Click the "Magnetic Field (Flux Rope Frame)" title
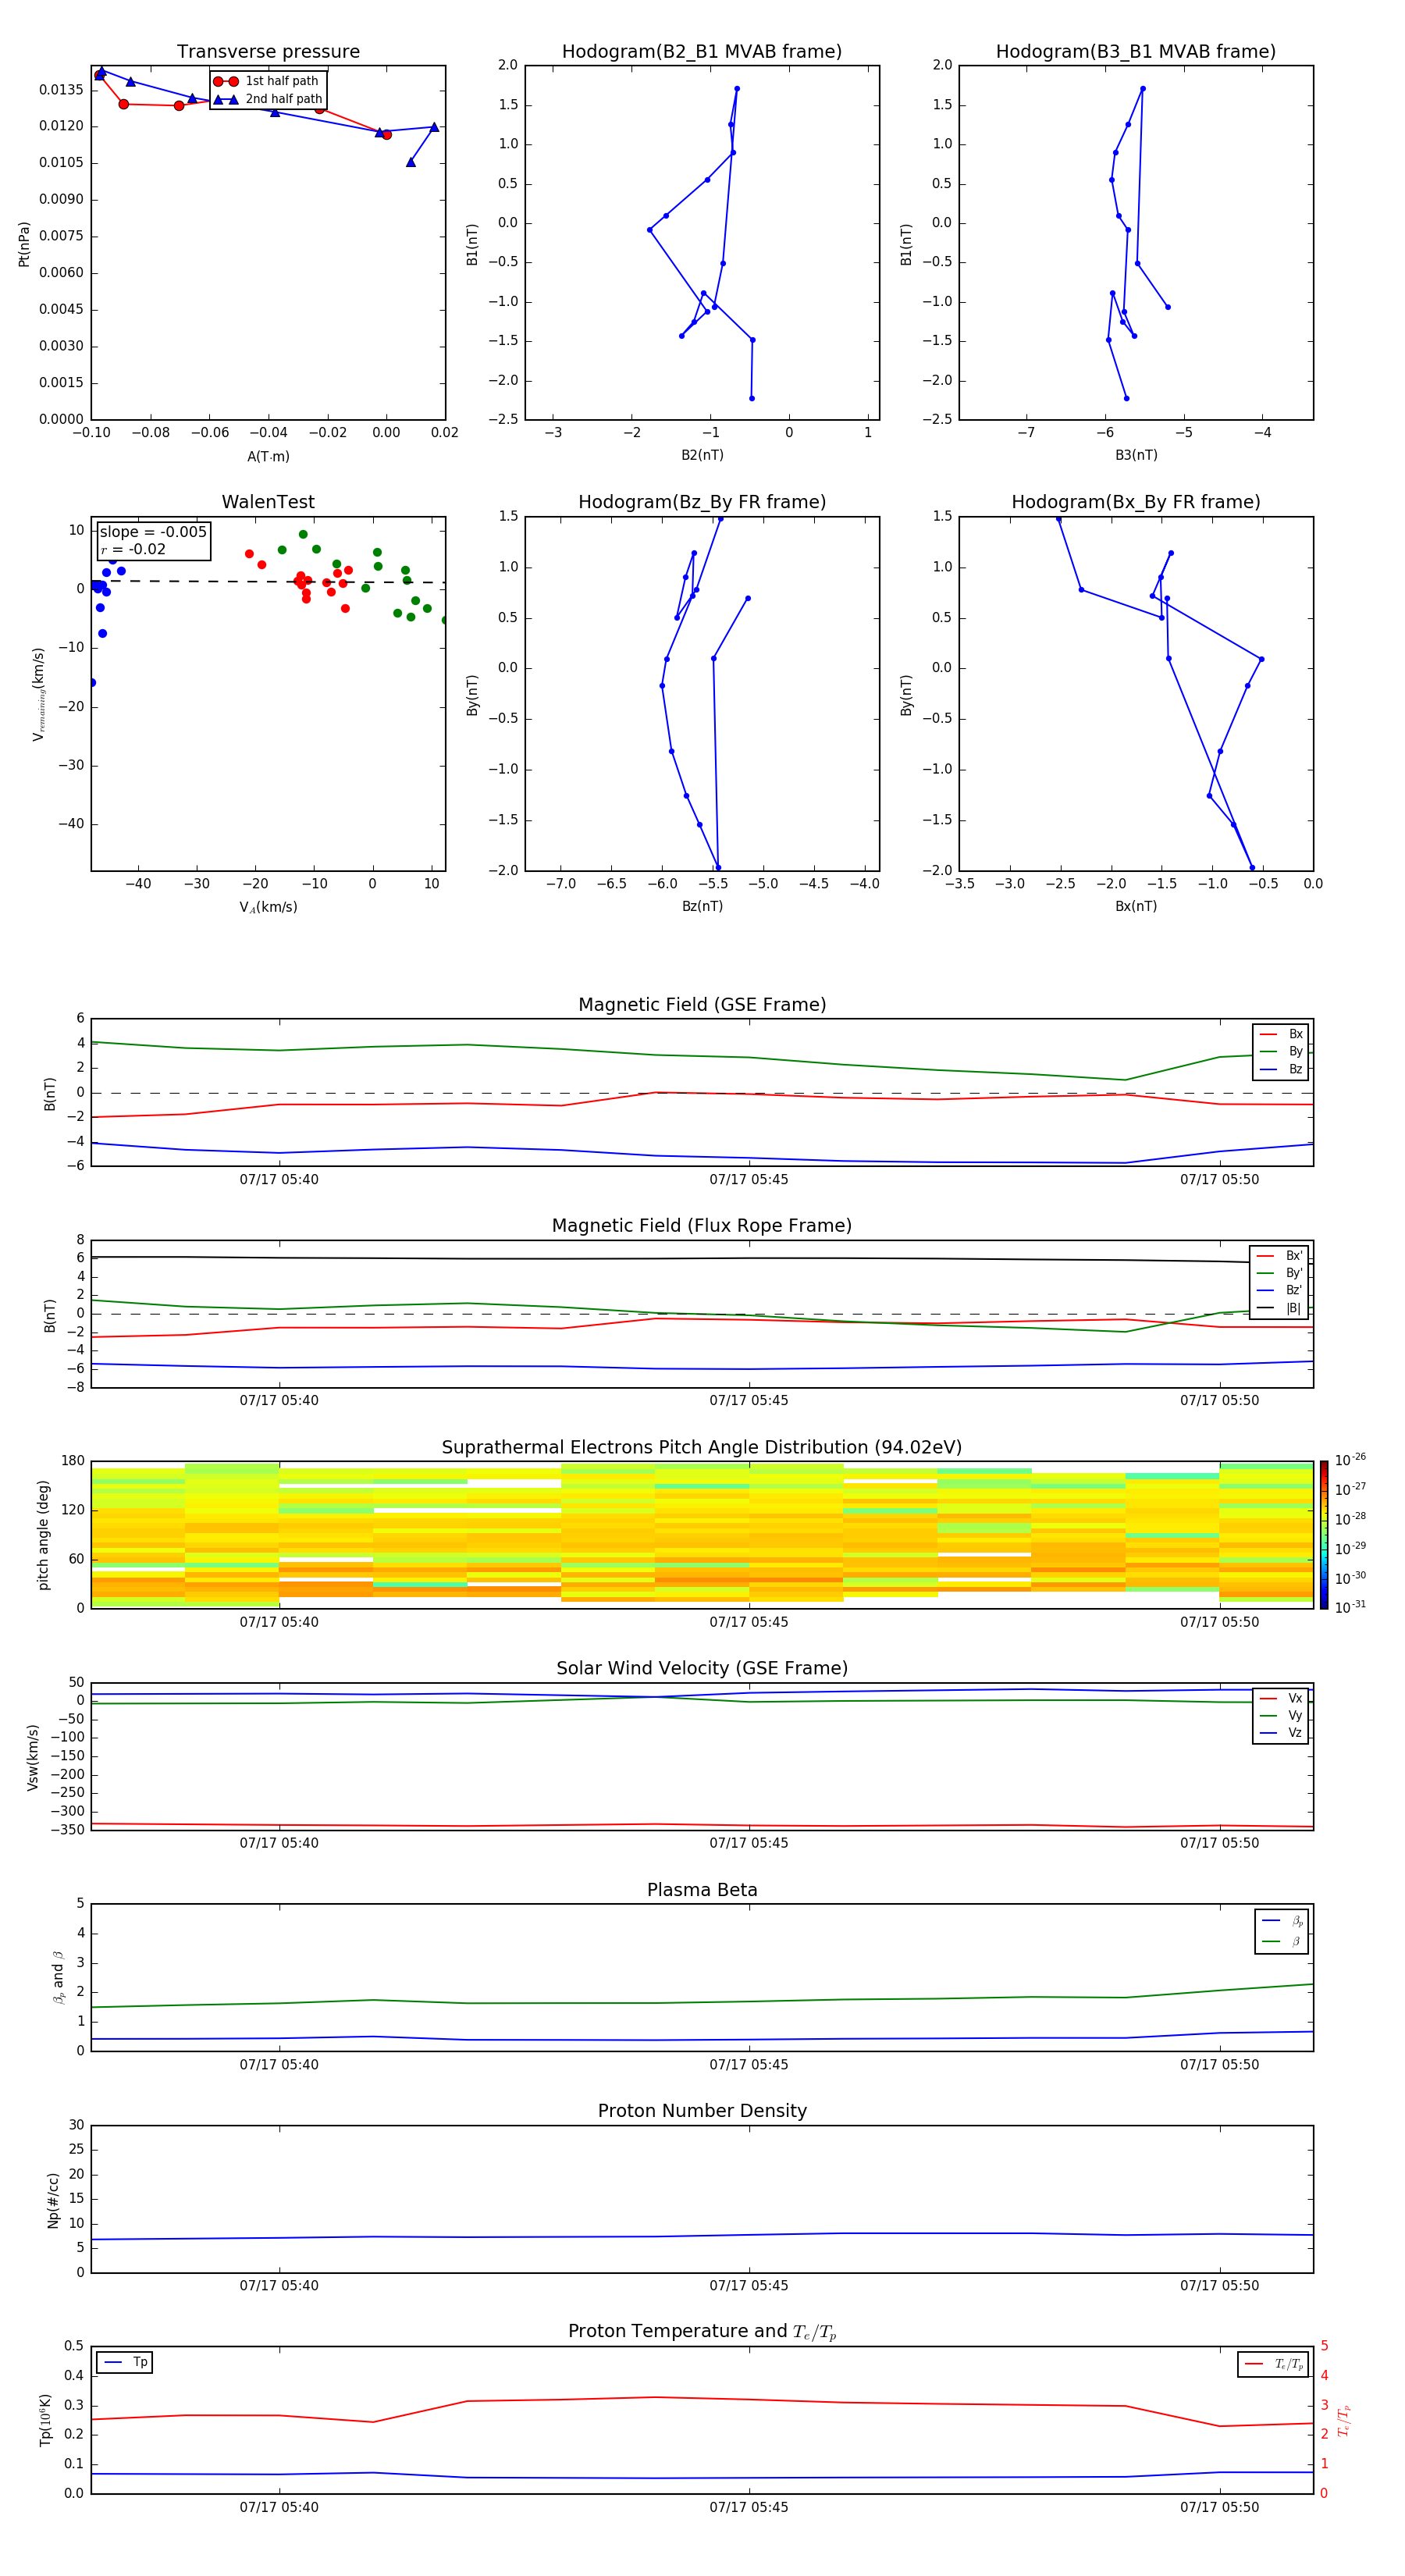 702,1226
